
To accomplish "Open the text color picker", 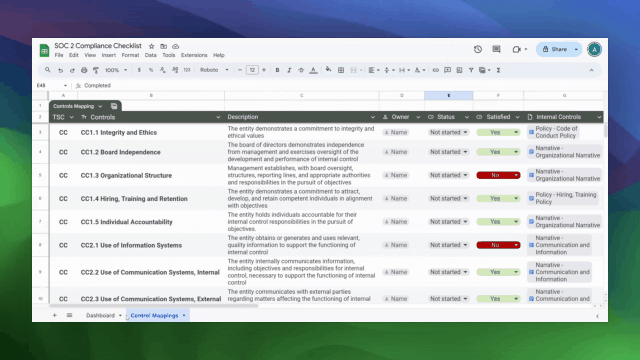I will click(x=313, y=70).
